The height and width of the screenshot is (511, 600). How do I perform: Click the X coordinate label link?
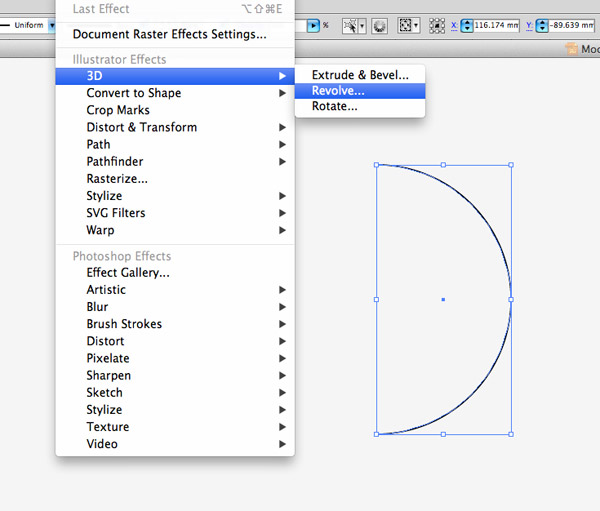click(x=455, y=25)
